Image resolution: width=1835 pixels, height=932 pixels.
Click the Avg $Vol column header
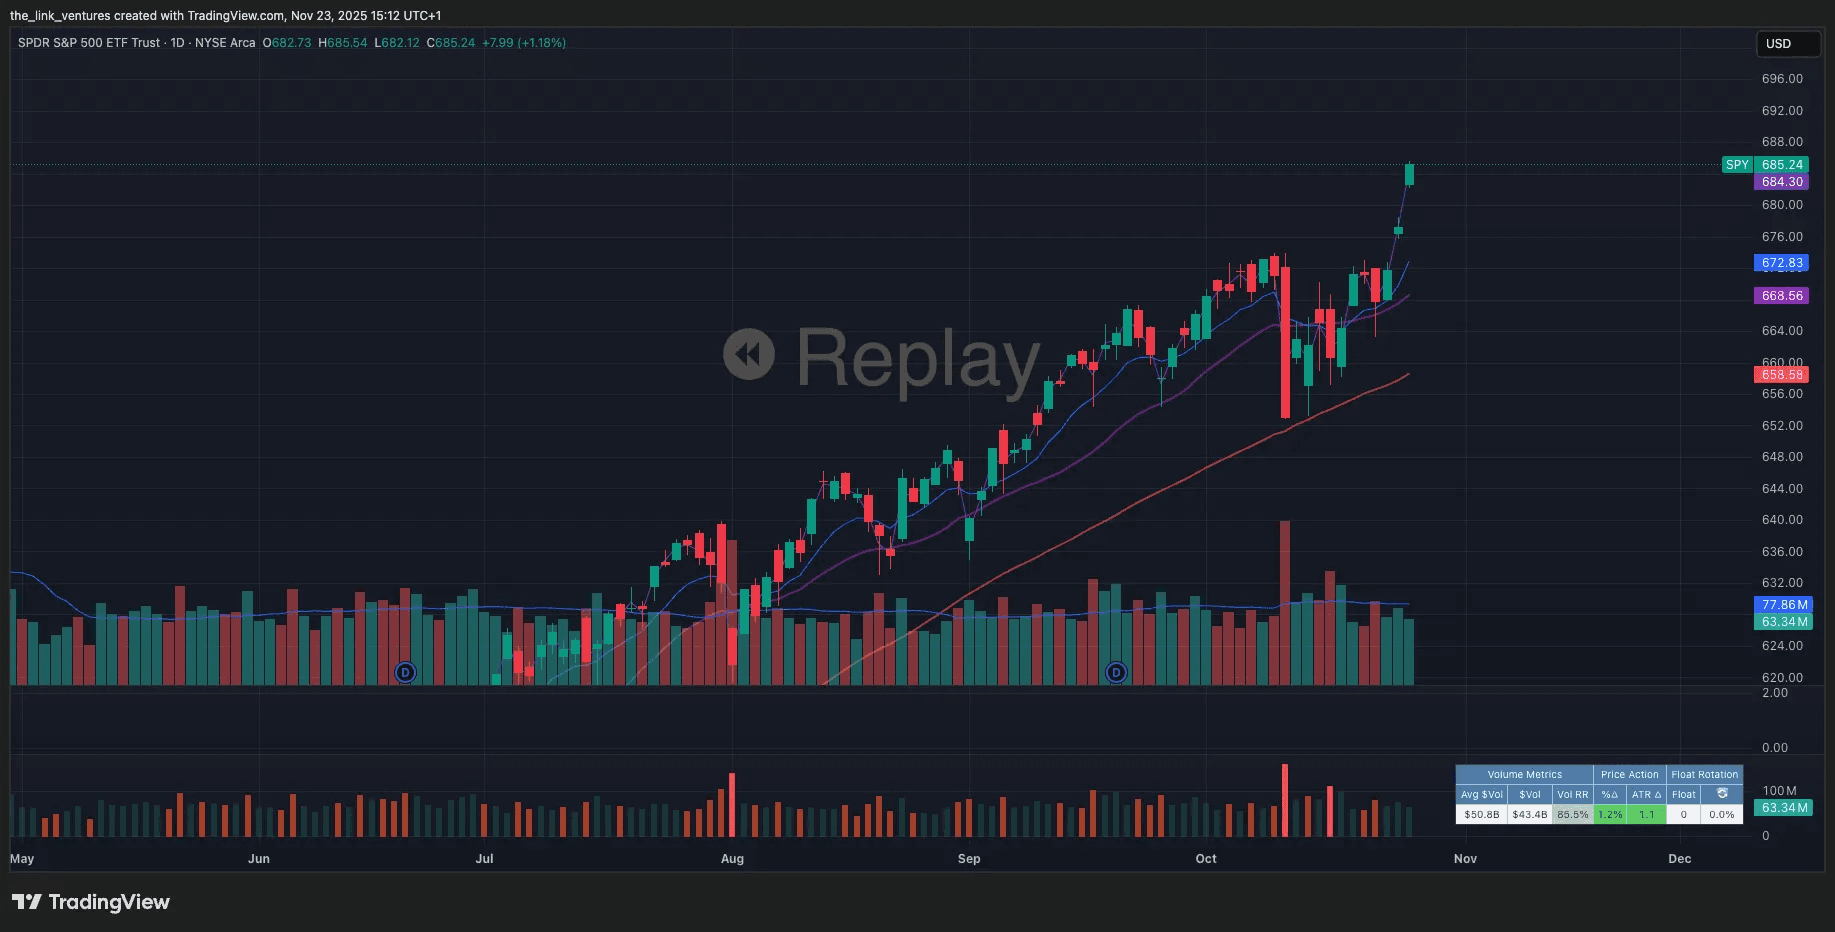(1481, 795)
